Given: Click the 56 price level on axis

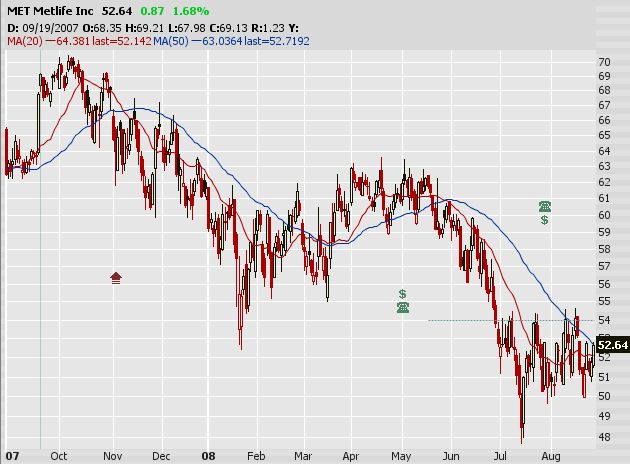Looking at the screenshot, I should 604,284.
